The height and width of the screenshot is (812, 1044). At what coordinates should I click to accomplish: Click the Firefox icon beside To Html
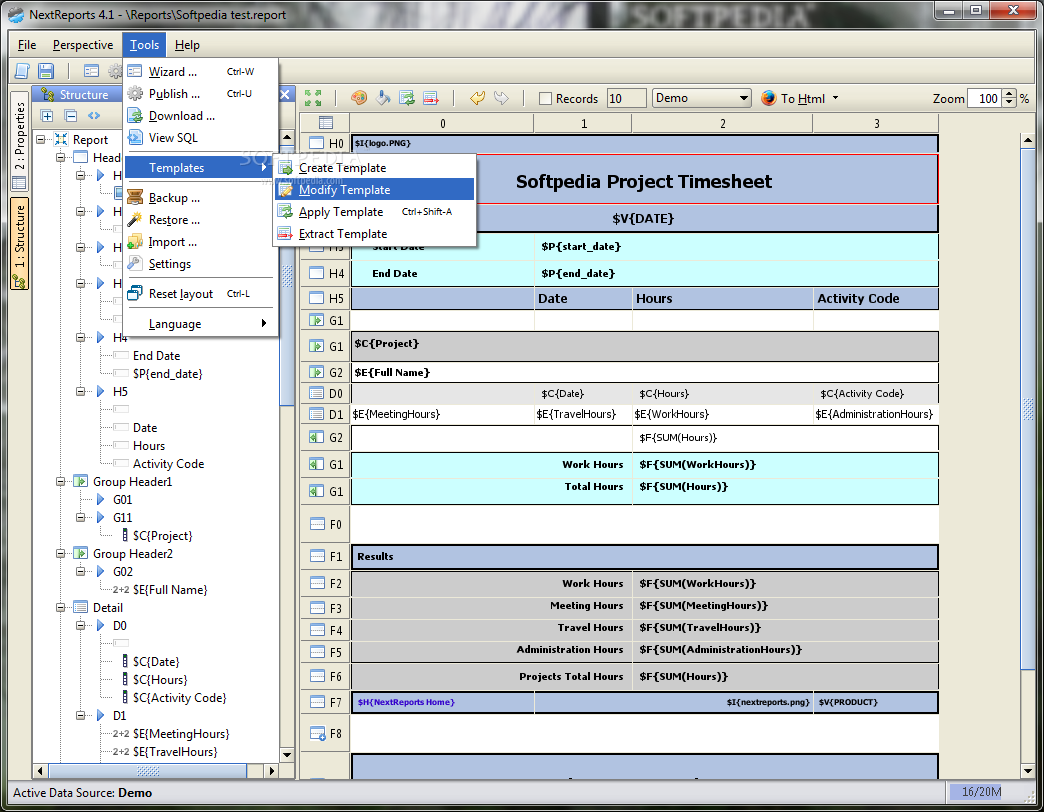768,98
